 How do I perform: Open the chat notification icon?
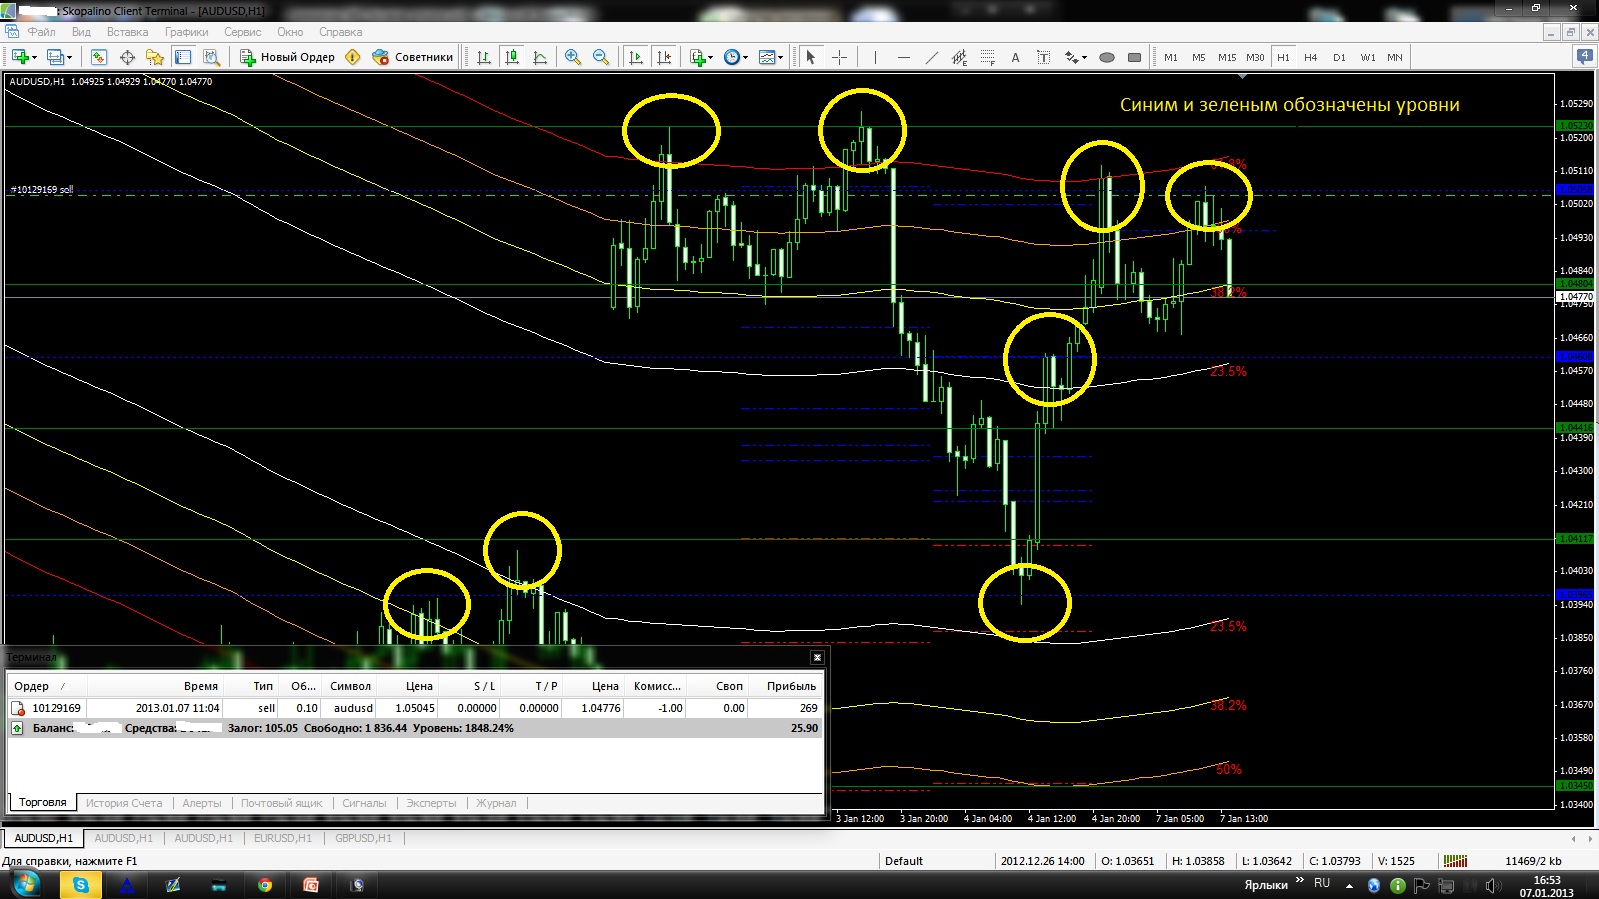click(x=1585, y=57)
